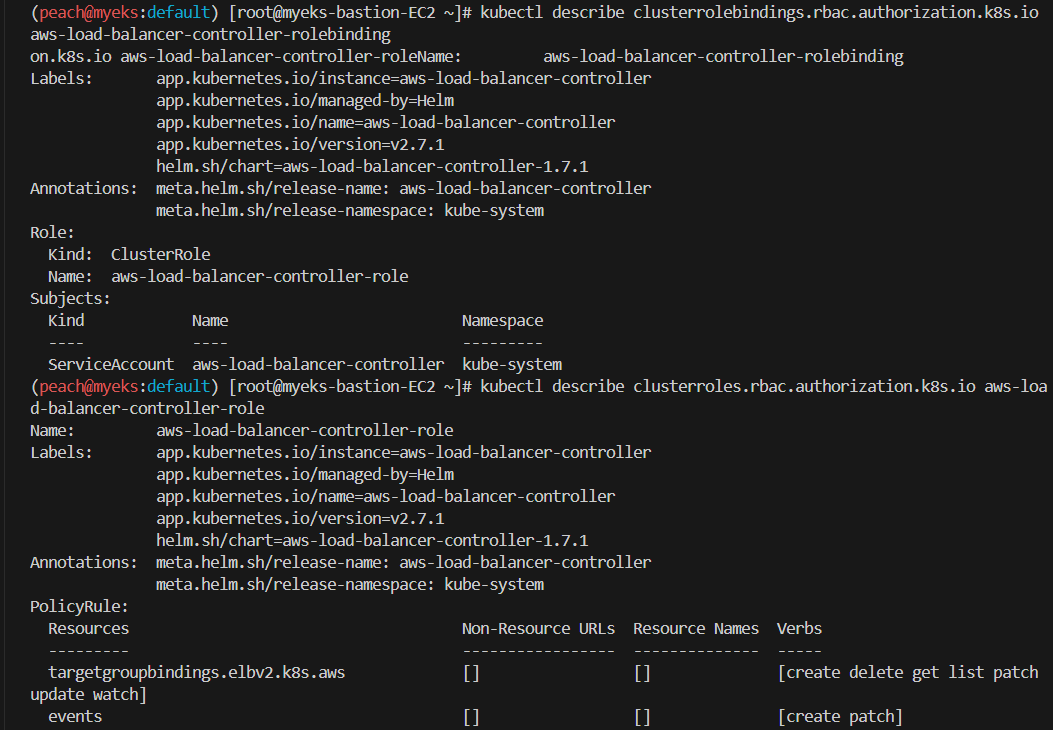Click the 'Resources' column header
Image resolution: width=1053 pixels, height=730 pixels.
click(x=89, y=629)
